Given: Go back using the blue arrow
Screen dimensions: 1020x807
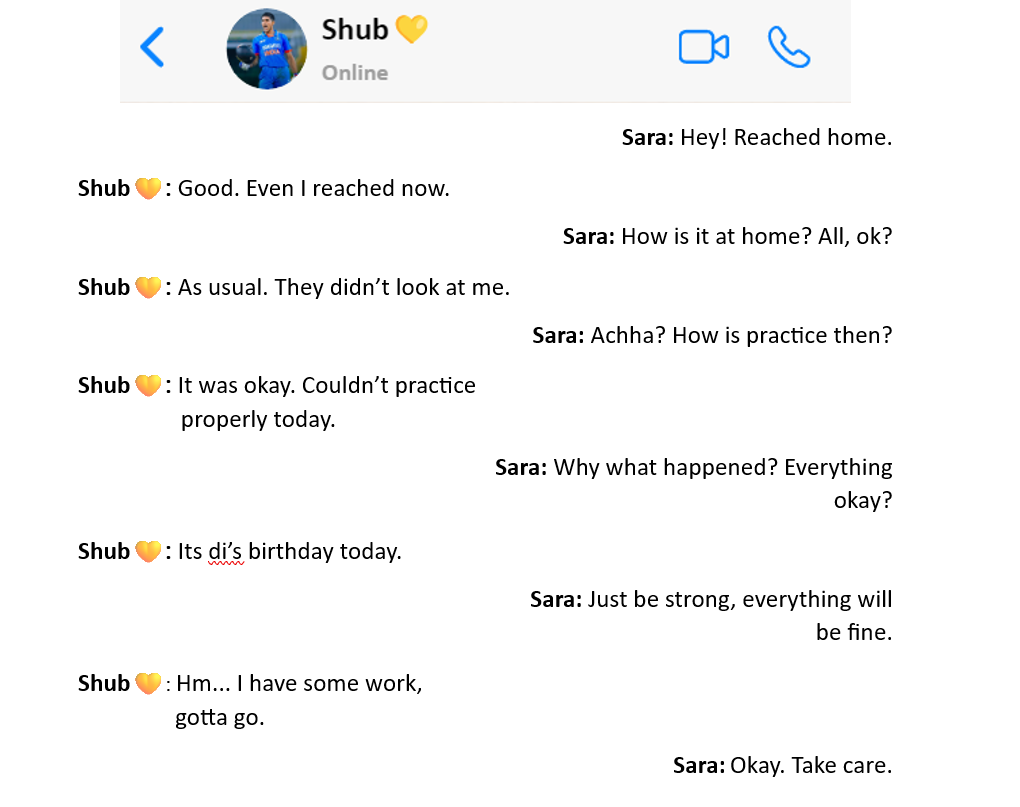Looking at the screenshot, I should tap(152, 47).
